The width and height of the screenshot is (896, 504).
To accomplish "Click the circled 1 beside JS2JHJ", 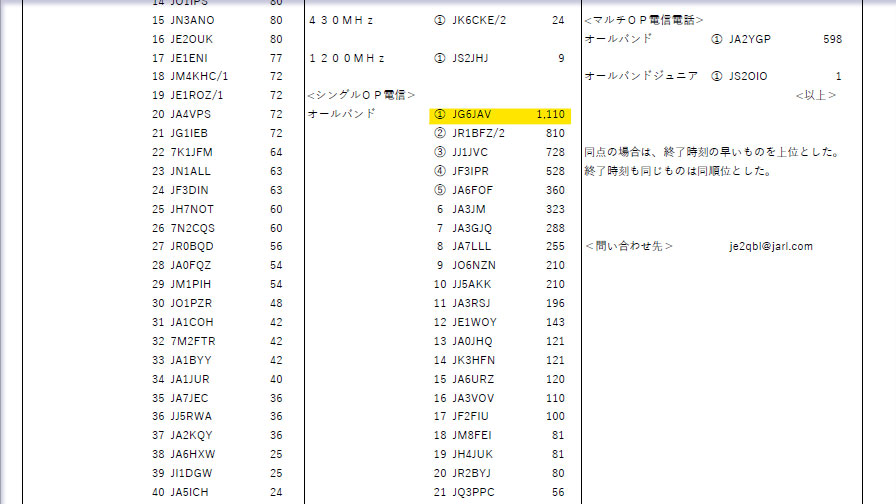I will point(440,58).
